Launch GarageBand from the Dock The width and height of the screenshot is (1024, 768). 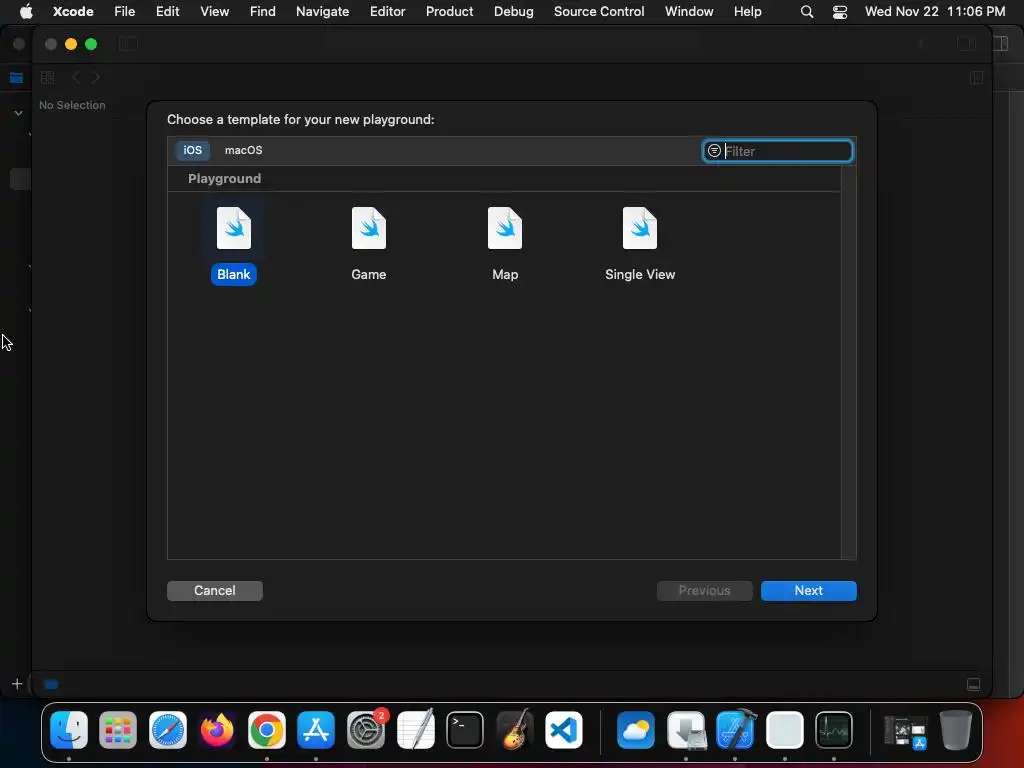point(515,729)
